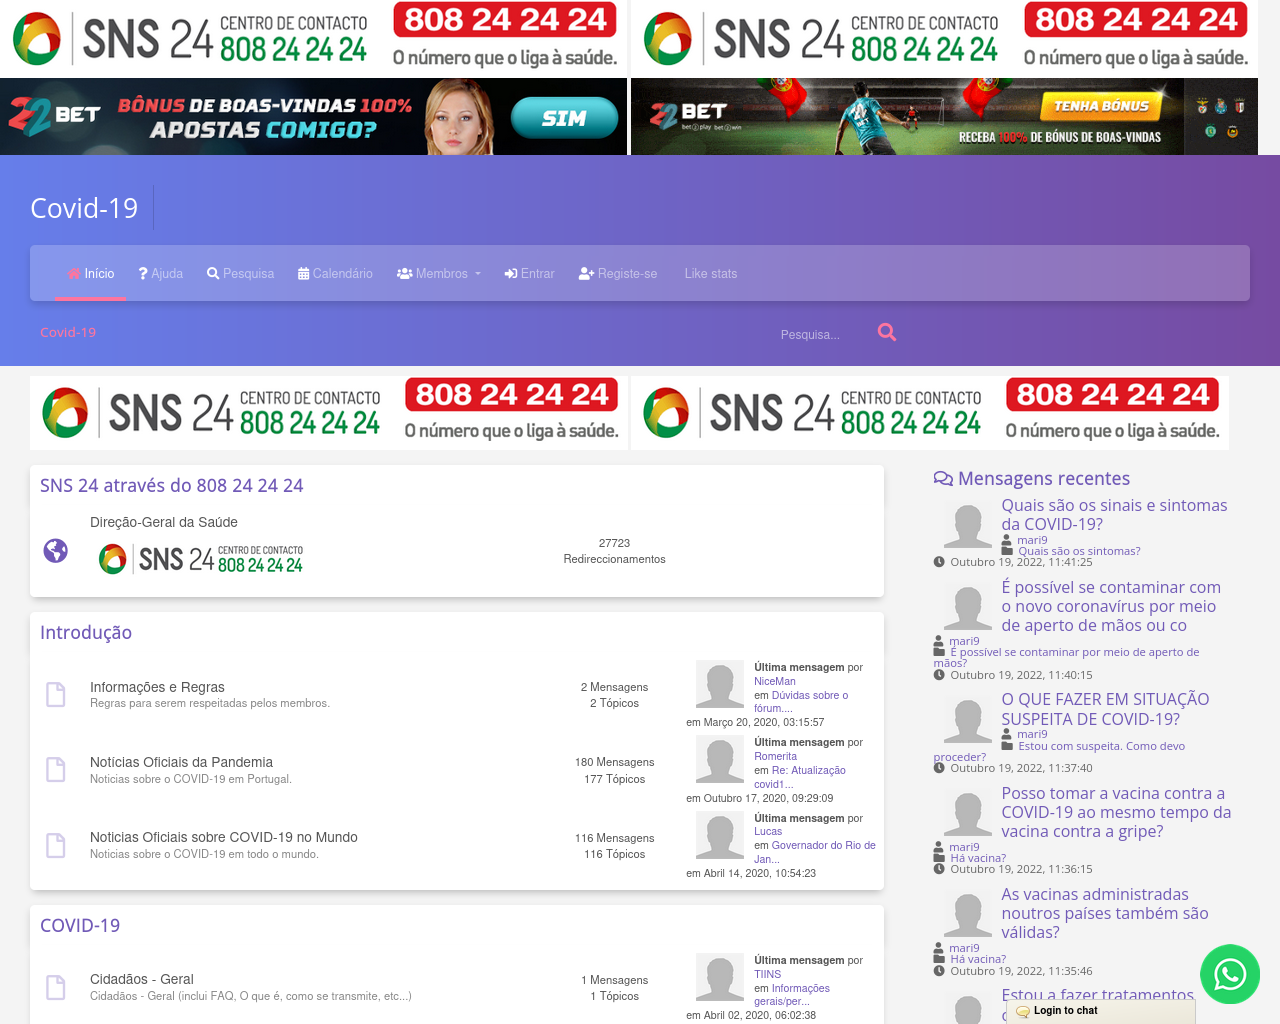Click the Pesquisa search input field
This screenshot has width=1280, height=1024.
pos(820,334)
